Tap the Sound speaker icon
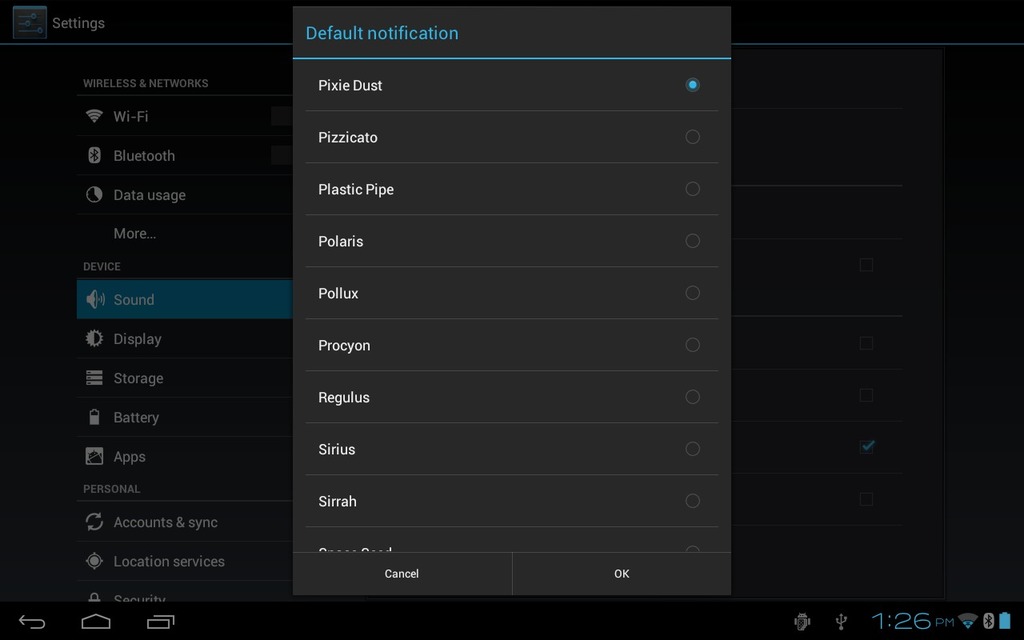Viewport: 1024px width, 640px height. (x=95, y=299)
